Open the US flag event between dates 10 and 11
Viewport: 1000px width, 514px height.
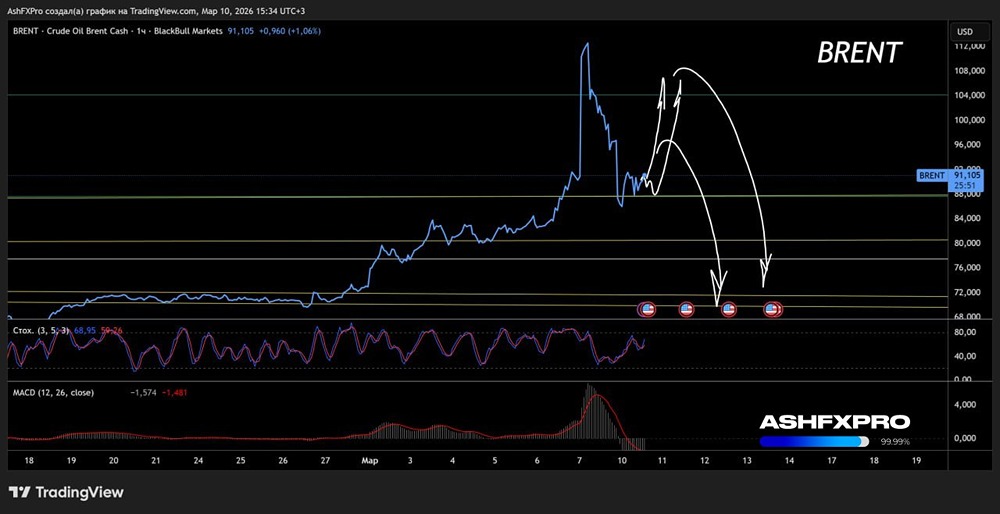click(x=647, y=310)
